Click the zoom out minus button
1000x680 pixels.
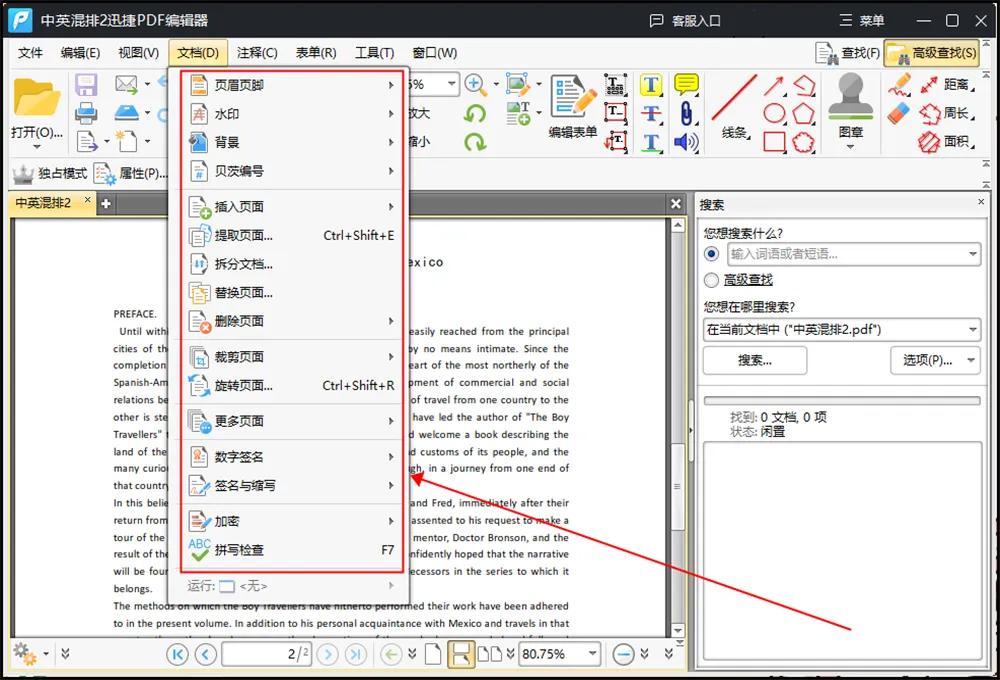tap(623, 654)
